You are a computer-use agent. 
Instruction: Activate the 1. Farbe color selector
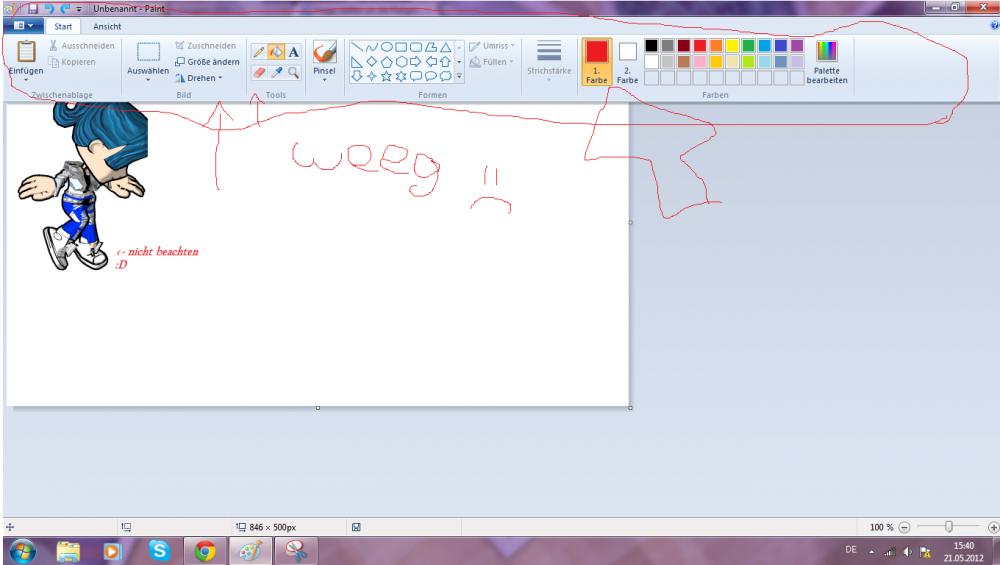tap(596, 61)
